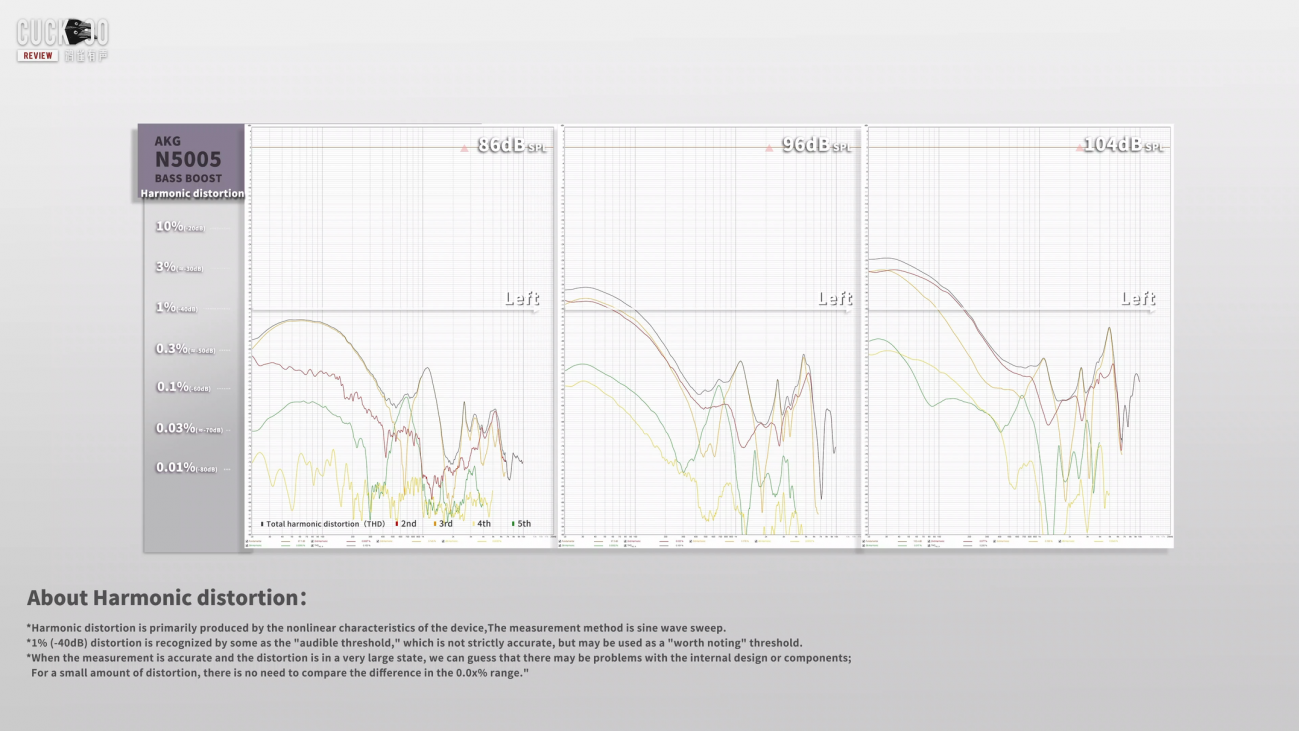Click the pink triangle marker beside 86dB SPL
This screenshot has height=731, width=1299.
[x=464, y=147]
